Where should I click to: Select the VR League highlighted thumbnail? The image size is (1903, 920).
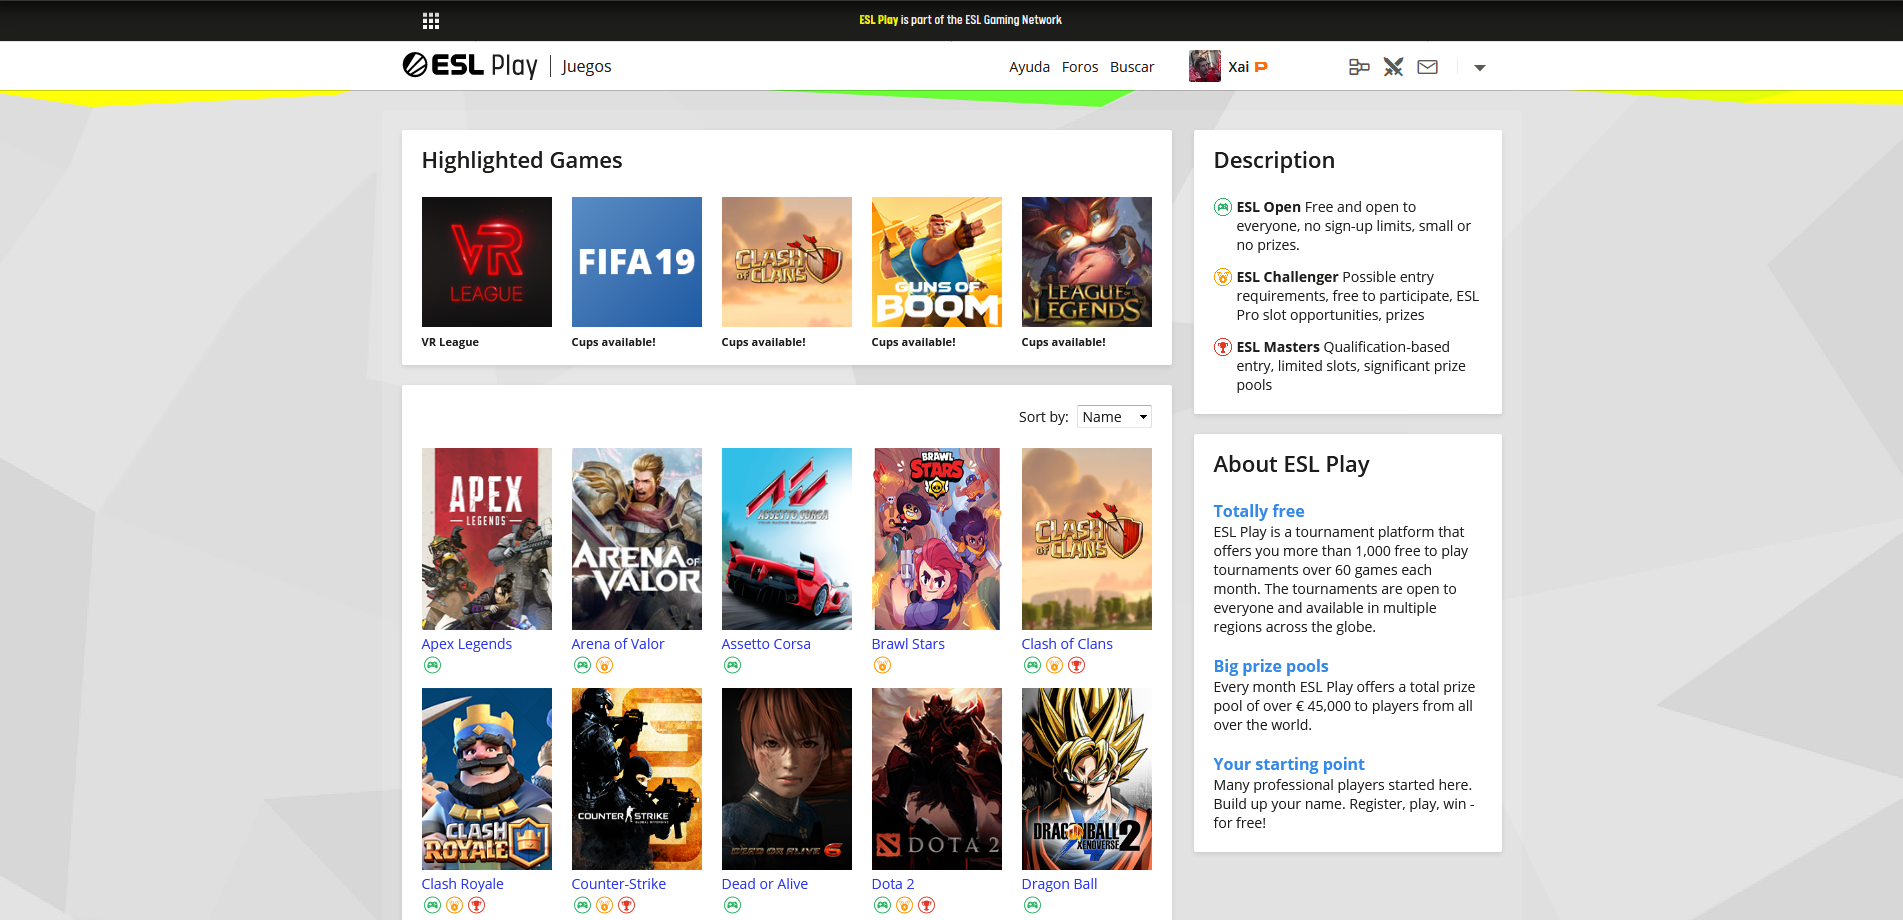(x=487, y=262)
